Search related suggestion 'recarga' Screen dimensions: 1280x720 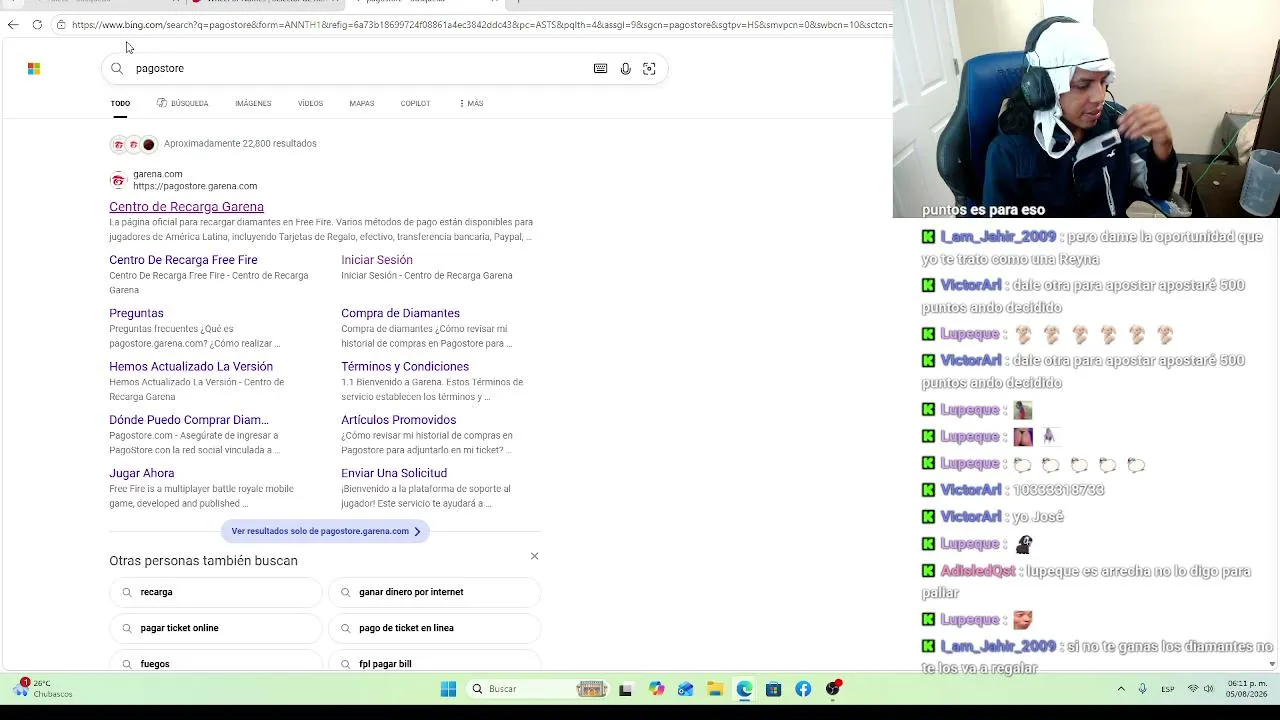(x=216, y=592)
